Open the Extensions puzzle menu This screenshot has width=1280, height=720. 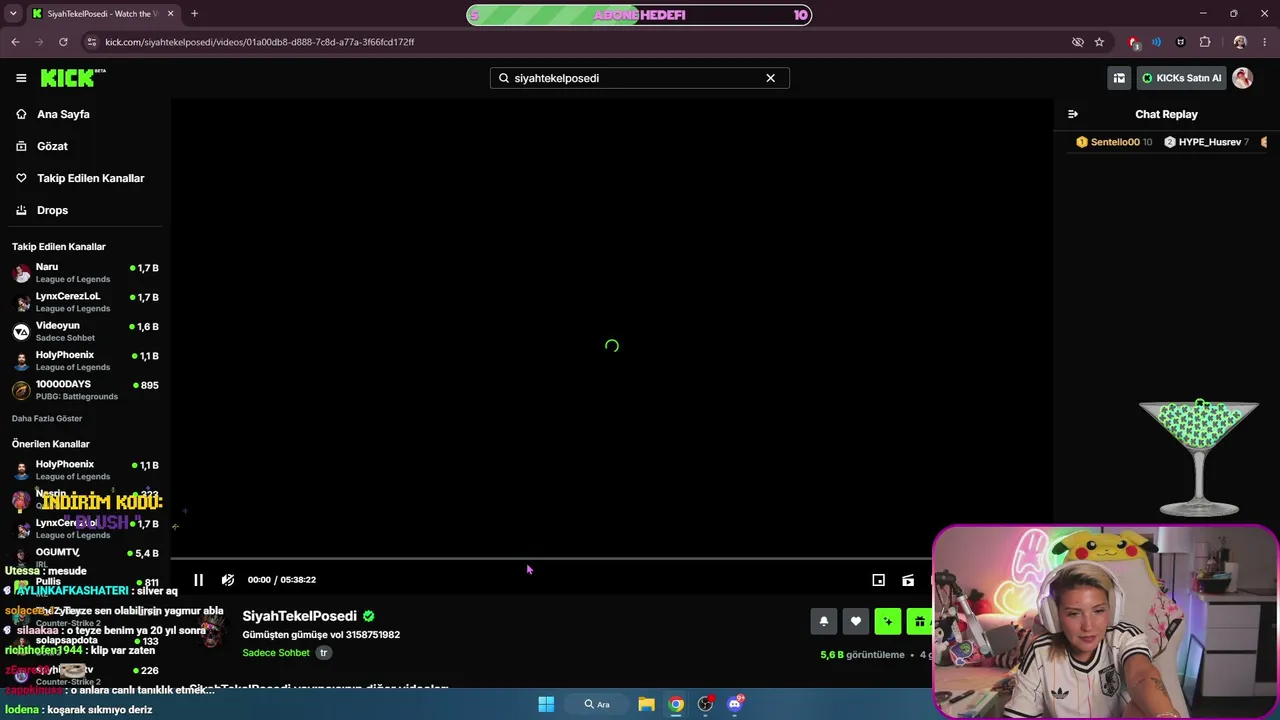[x=1205, y=42]
